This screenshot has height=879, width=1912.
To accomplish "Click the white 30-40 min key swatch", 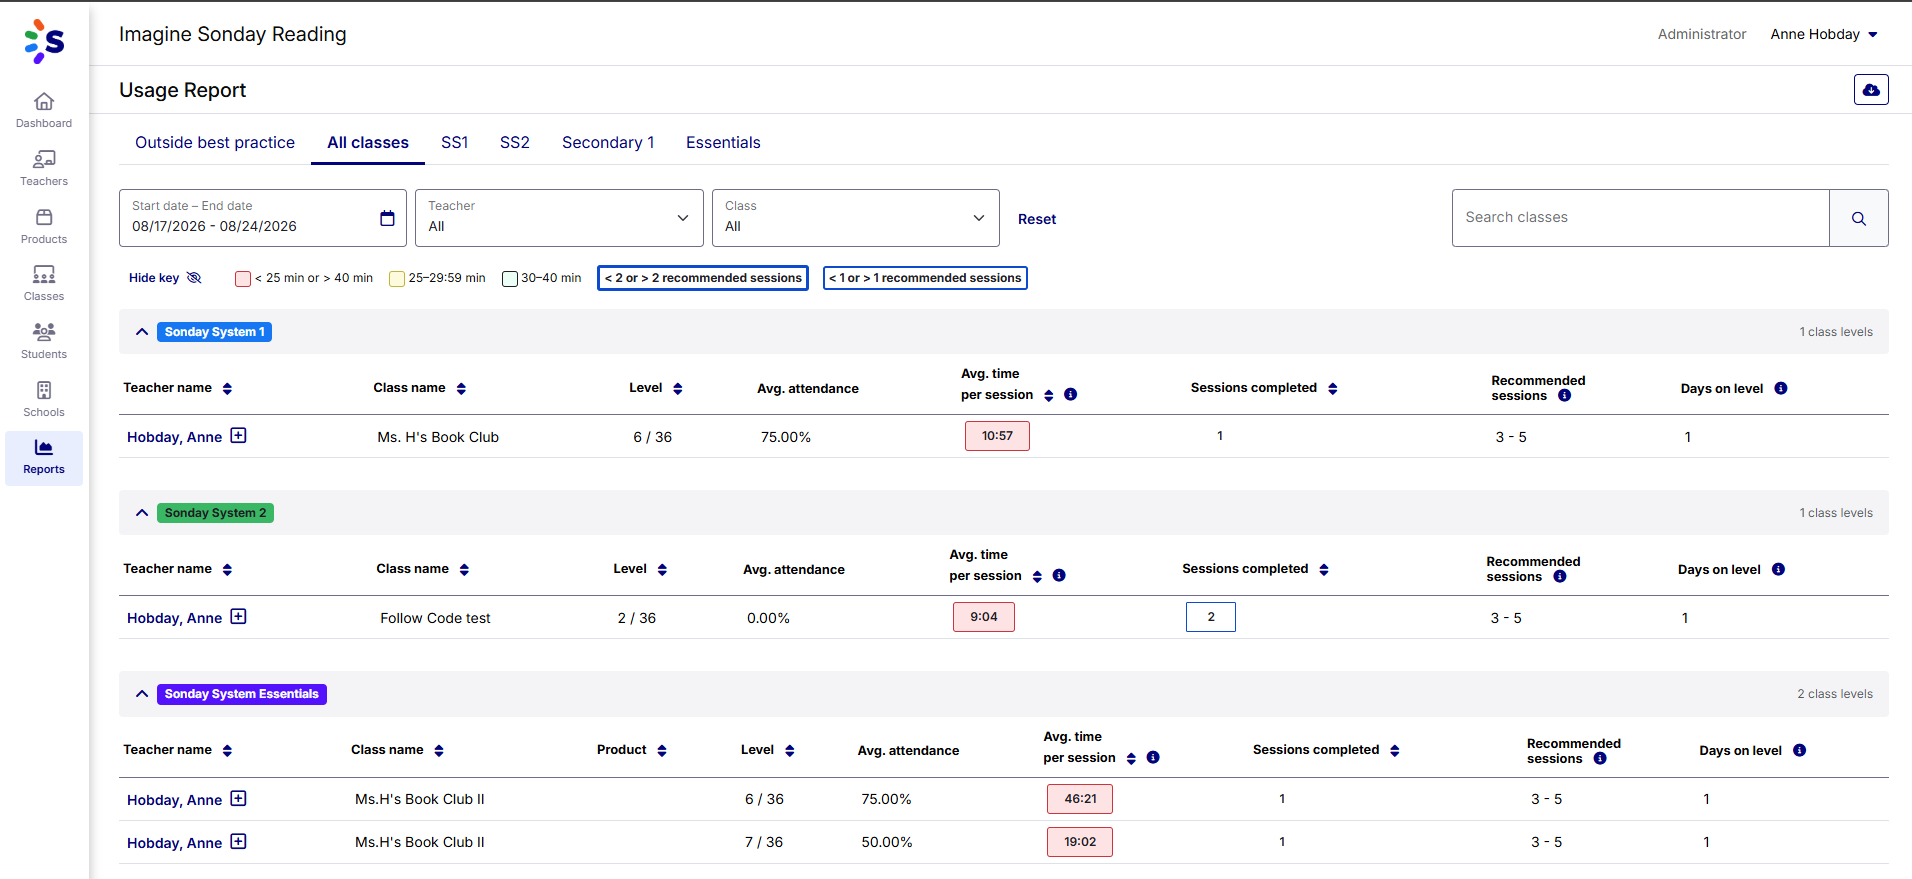I will (x=510, y=279).
